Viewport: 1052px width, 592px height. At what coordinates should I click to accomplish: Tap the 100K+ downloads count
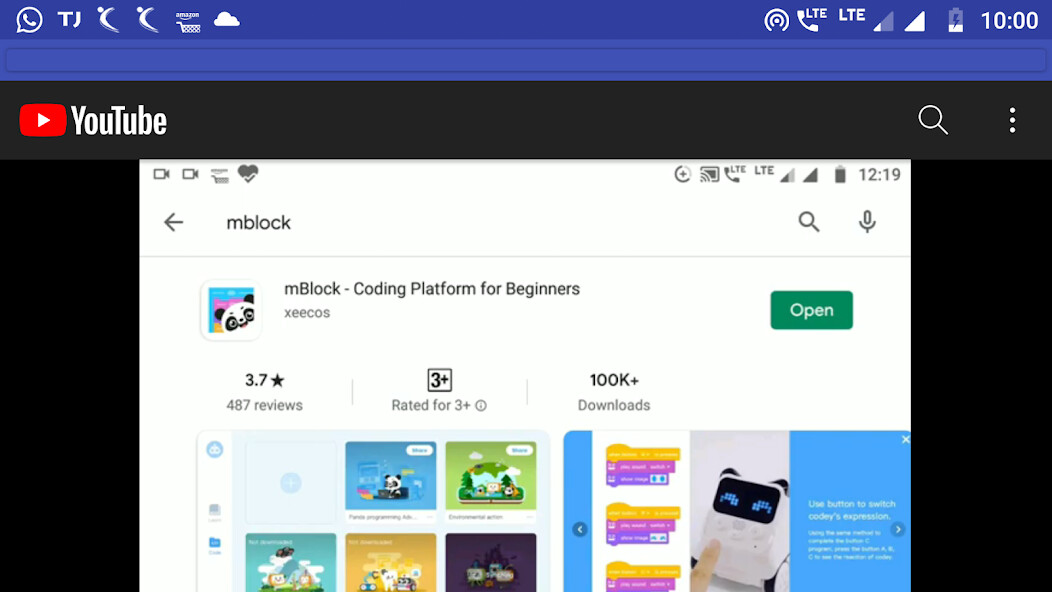pyautogui.click(x=614, y=381)
